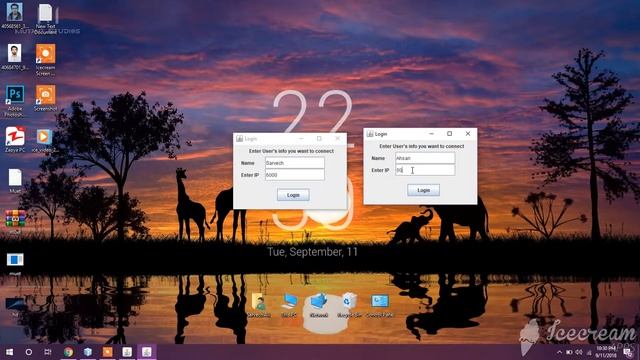The image size is (640, 360).
Task: Select the Network desktop icon
Action: (x=319, y=304)
